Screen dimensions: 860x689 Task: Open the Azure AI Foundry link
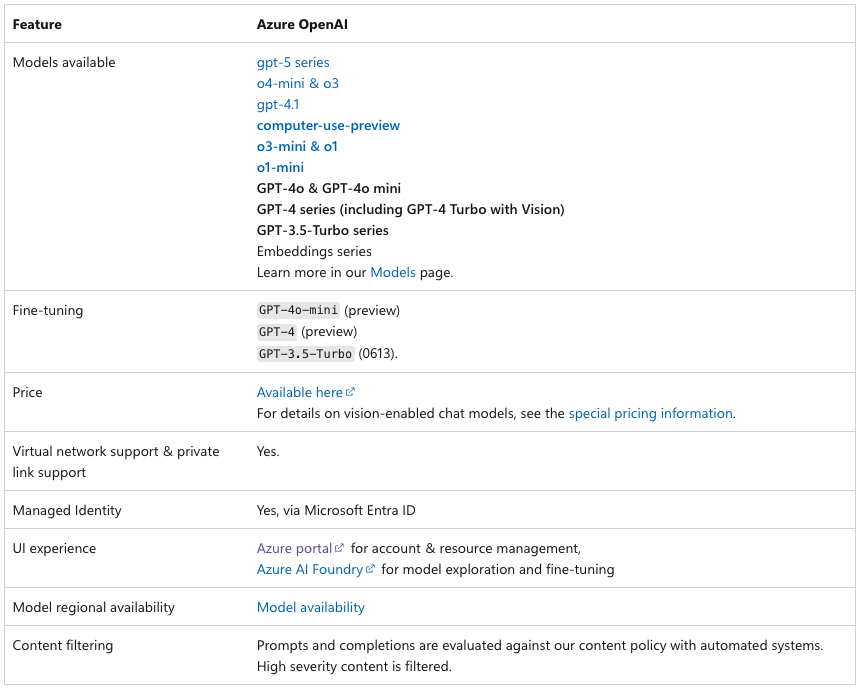click(309, 569)
